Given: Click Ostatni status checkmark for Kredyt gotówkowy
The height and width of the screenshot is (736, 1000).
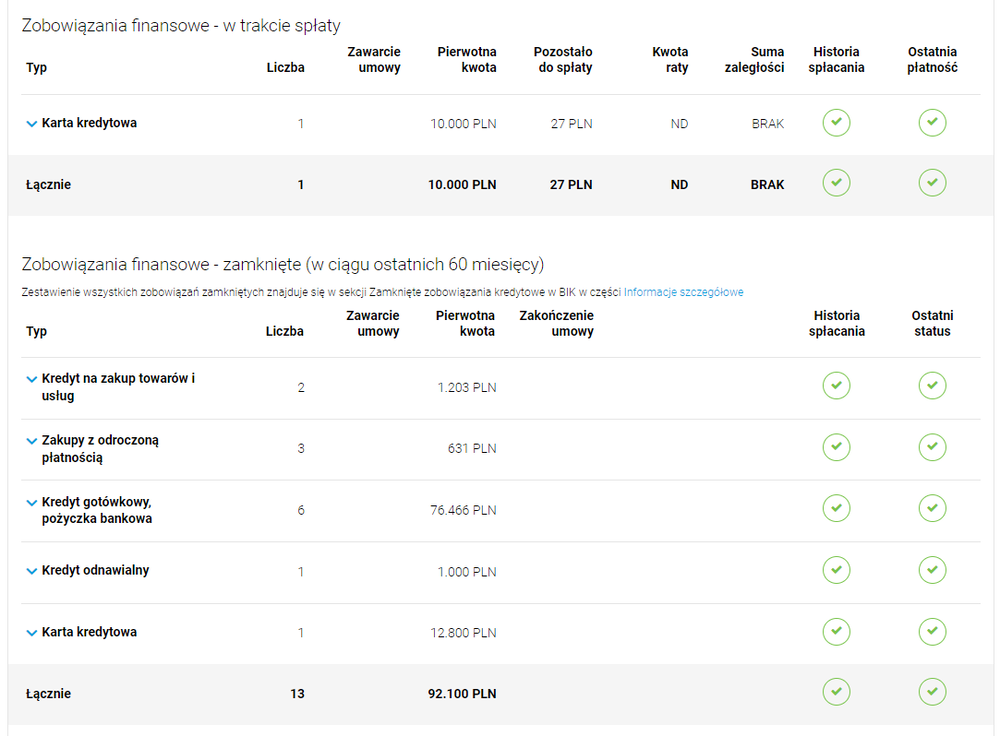Looking at the screenshot, I should point(932,508).
